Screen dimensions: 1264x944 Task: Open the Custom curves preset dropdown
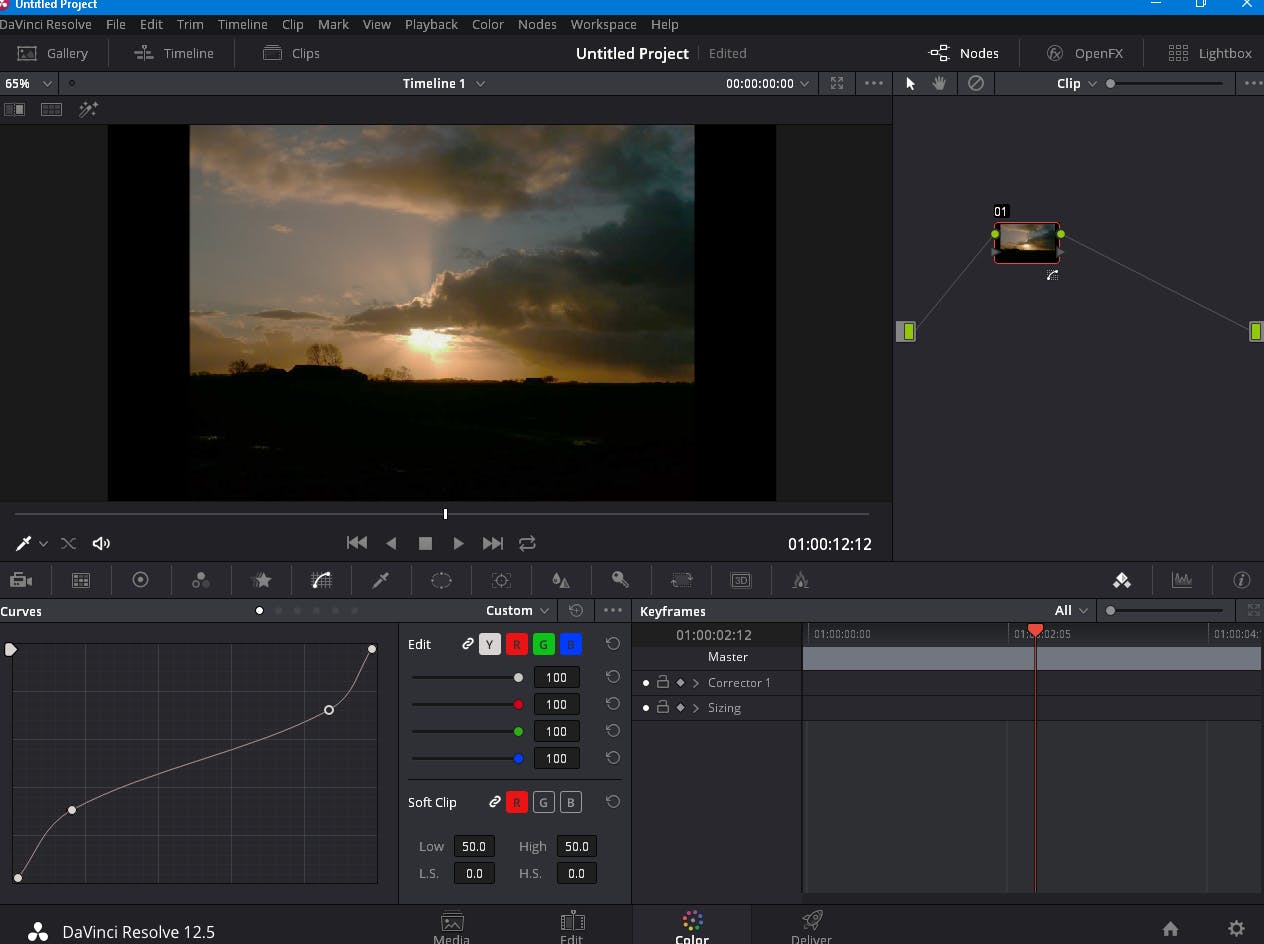pos(516,610)
